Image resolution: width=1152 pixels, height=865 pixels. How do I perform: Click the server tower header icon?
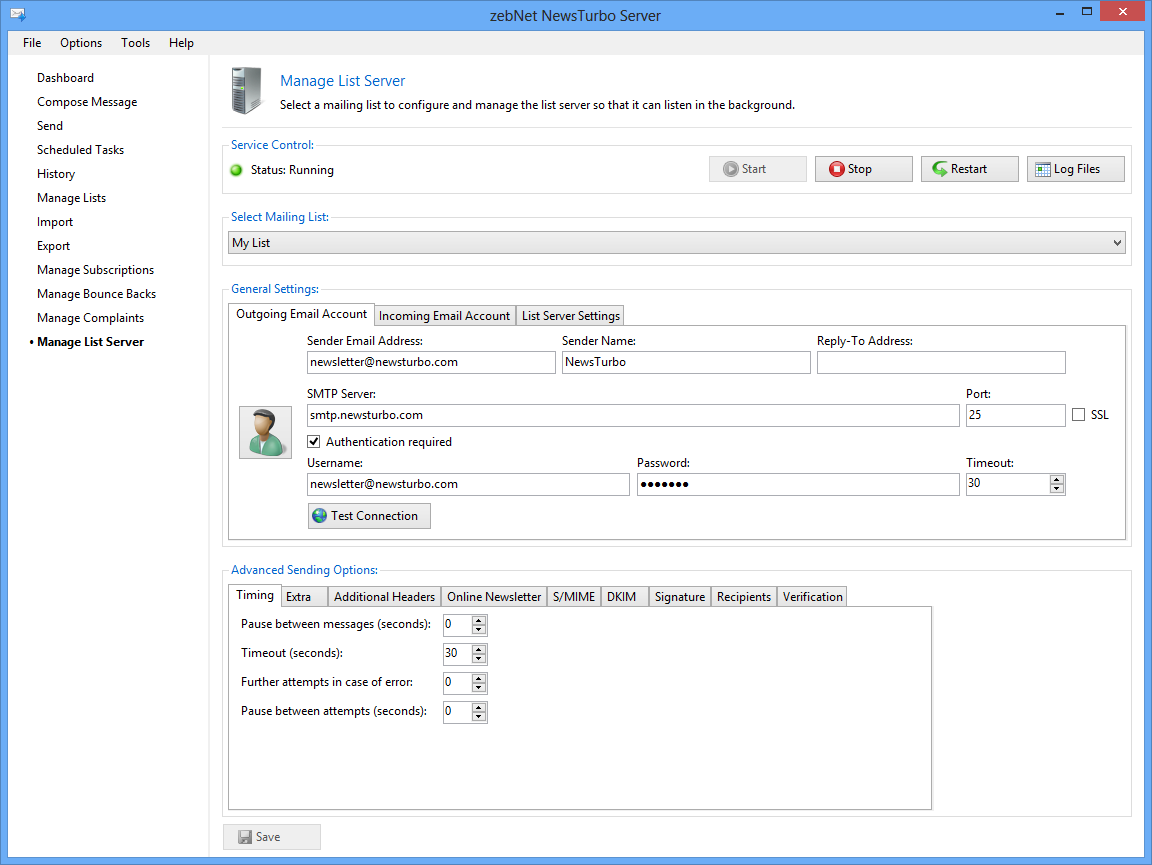pos(246,90)
